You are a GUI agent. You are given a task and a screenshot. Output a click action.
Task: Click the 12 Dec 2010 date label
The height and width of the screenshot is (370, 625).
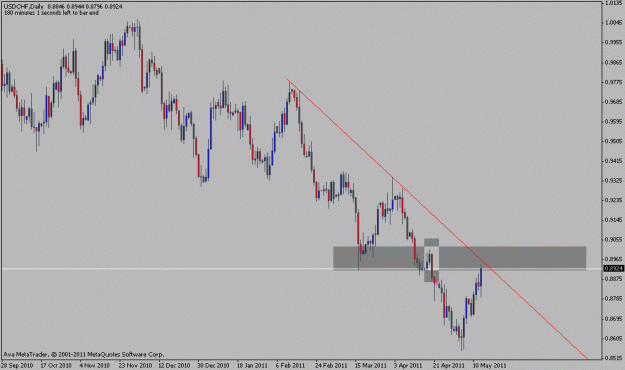tap(174, 365)
